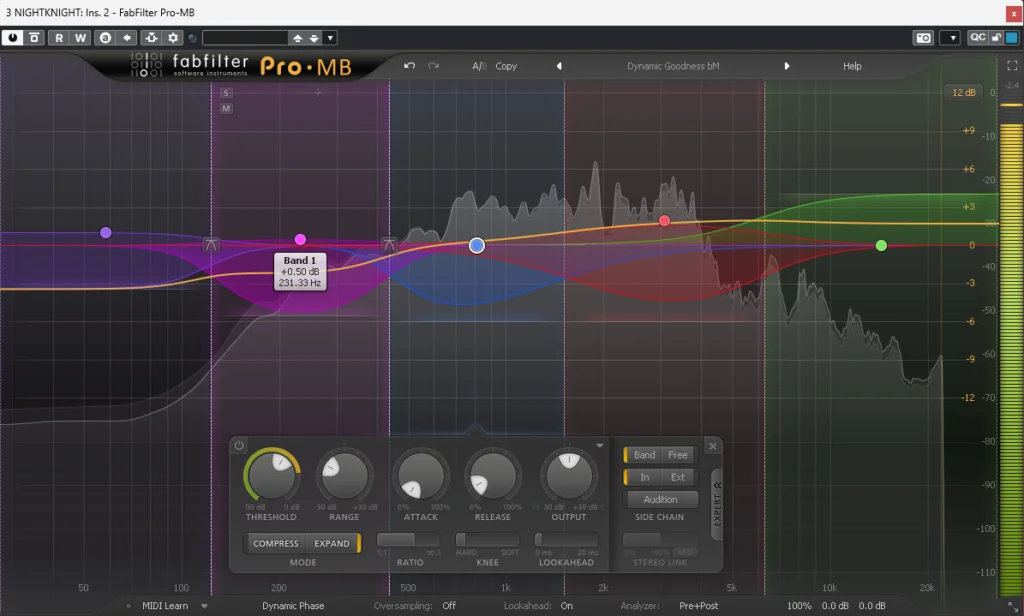The image size is (1024, 616).
Task: Select Band side chain mode
Action: pos(644,455)
